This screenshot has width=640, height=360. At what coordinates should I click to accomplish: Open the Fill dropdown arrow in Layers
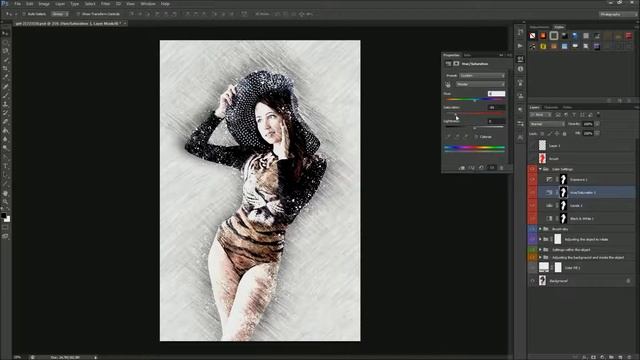point(597,133)
